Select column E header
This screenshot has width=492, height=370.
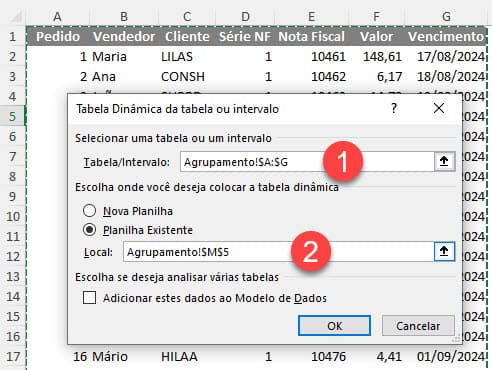click(311, 17)
